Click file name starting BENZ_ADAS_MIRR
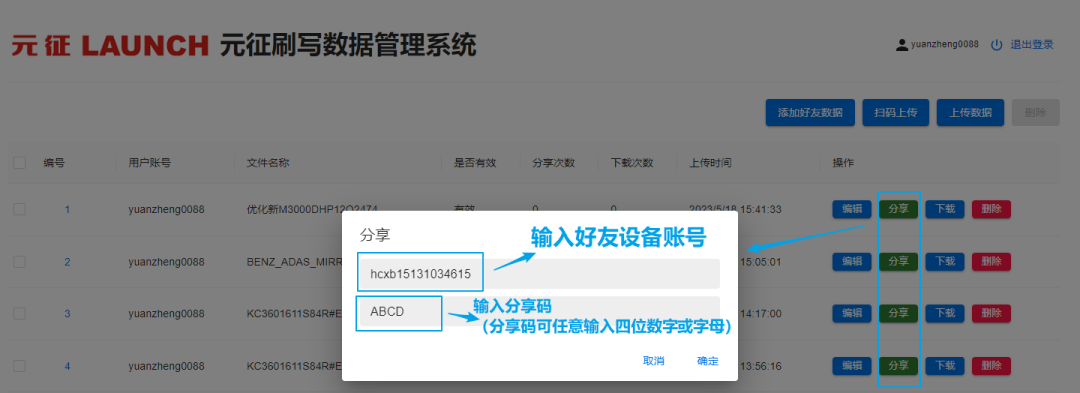This screenshot has width=1080, height=393. tap(294, 262)
